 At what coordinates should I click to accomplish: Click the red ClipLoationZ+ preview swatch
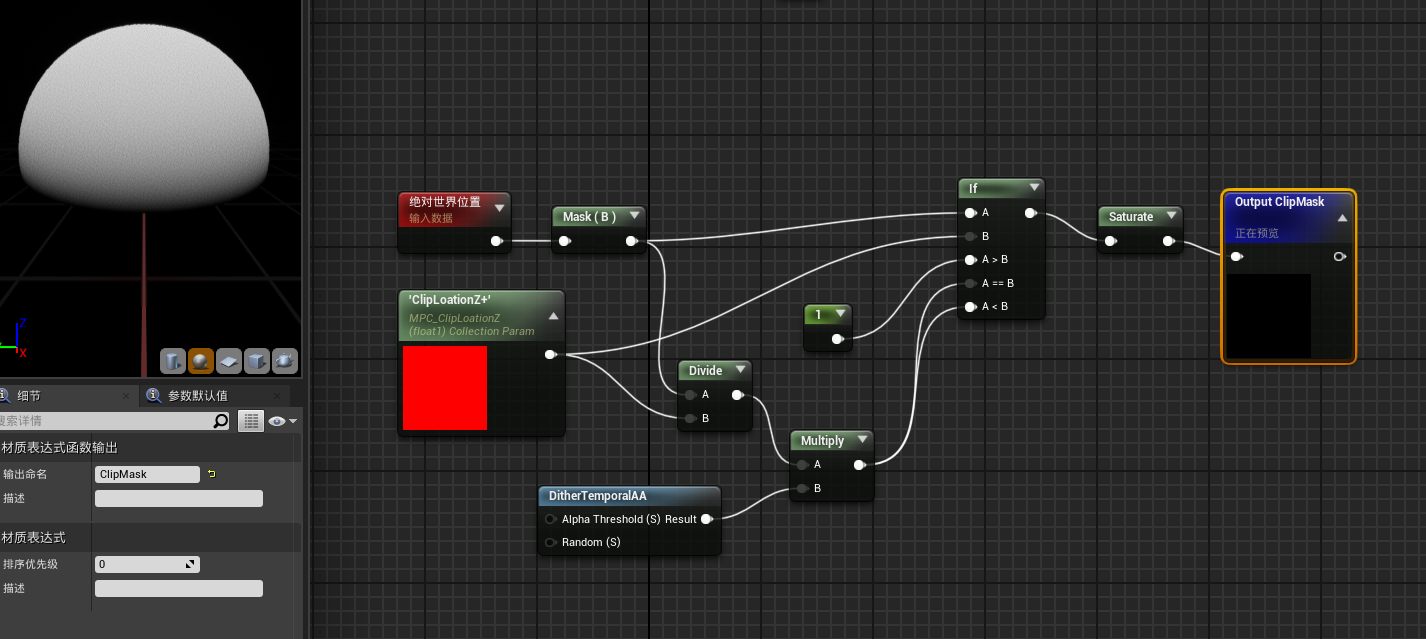click(445, 388)
